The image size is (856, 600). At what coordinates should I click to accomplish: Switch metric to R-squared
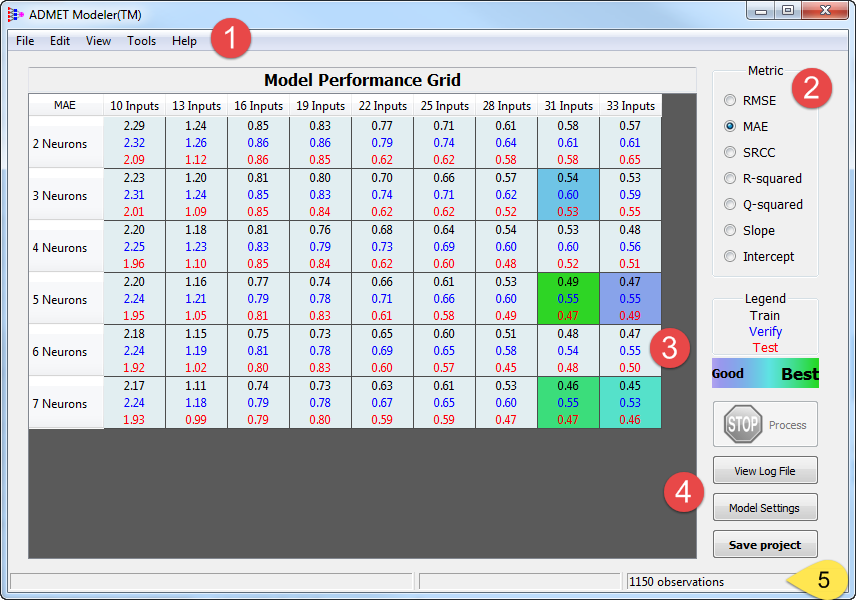[730, 179]
